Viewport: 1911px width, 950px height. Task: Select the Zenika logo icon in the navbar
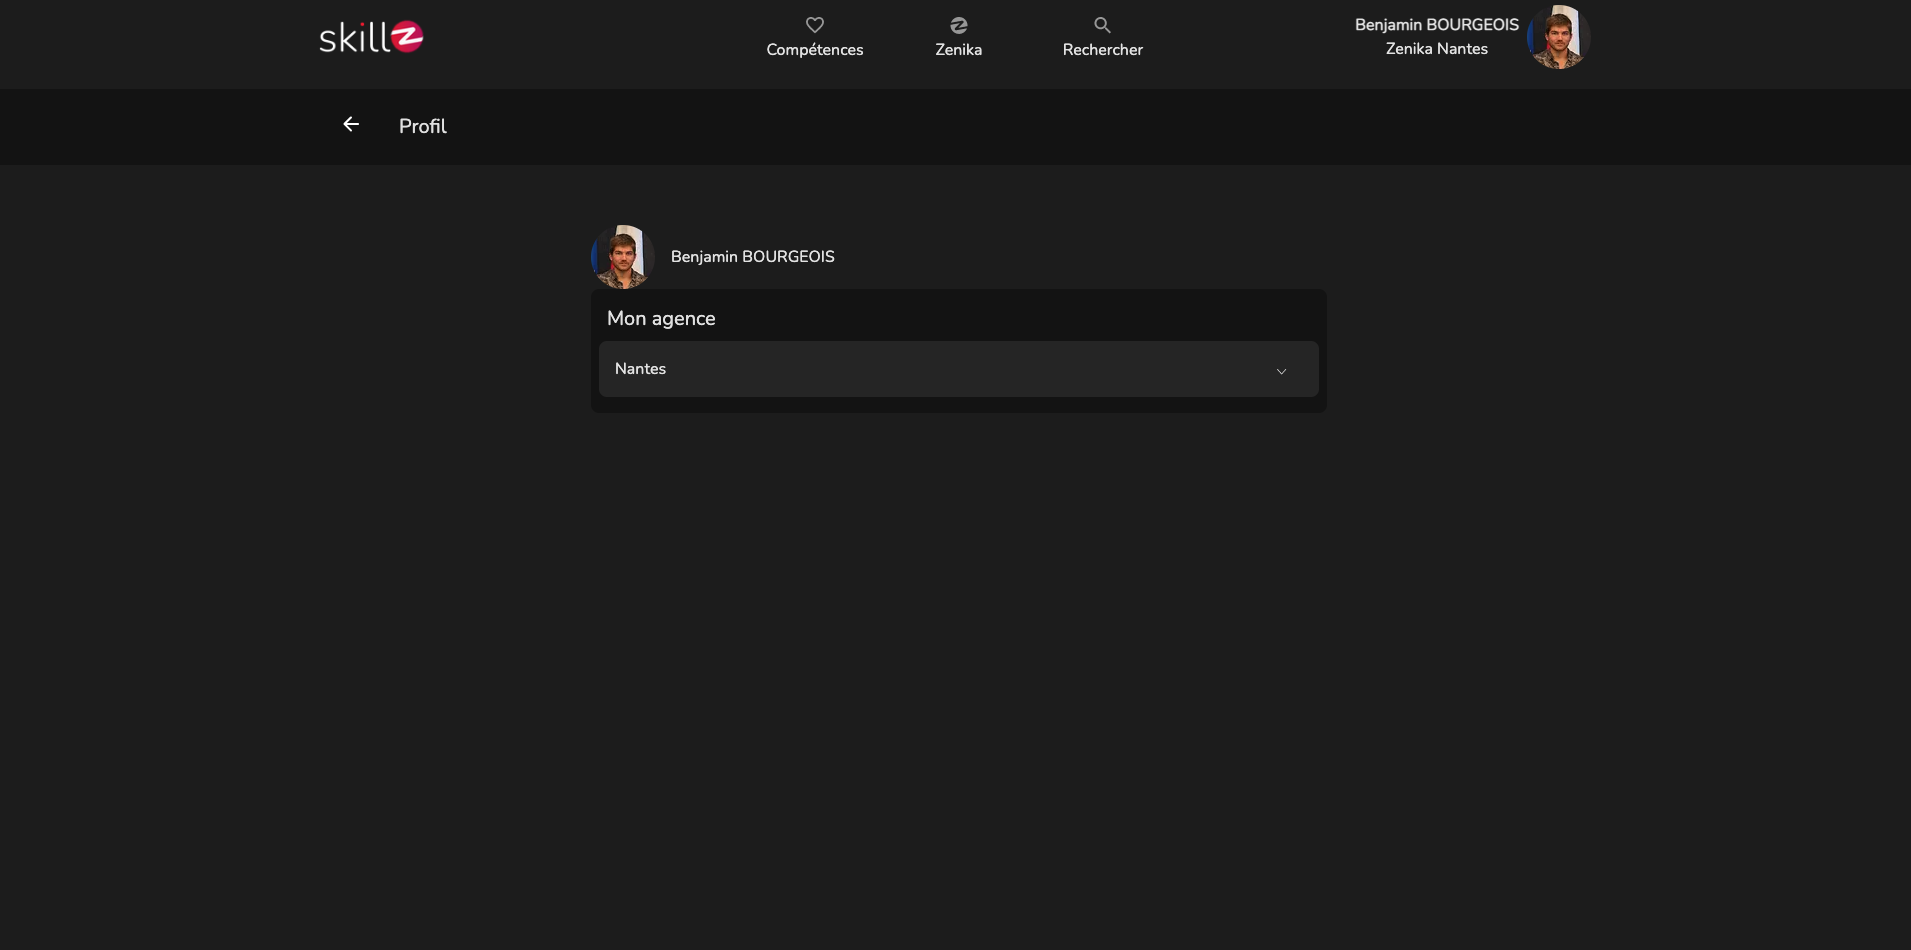[x=958, y=25]
